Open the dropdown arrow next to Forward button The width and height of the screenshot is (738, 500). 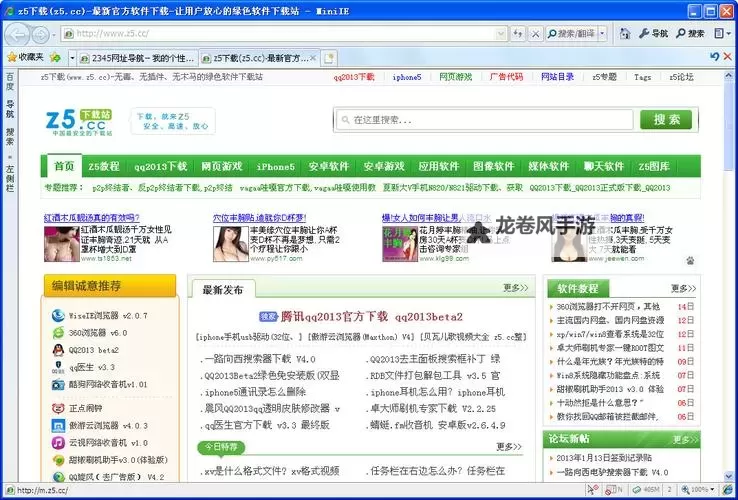click(x=54, y=34)
